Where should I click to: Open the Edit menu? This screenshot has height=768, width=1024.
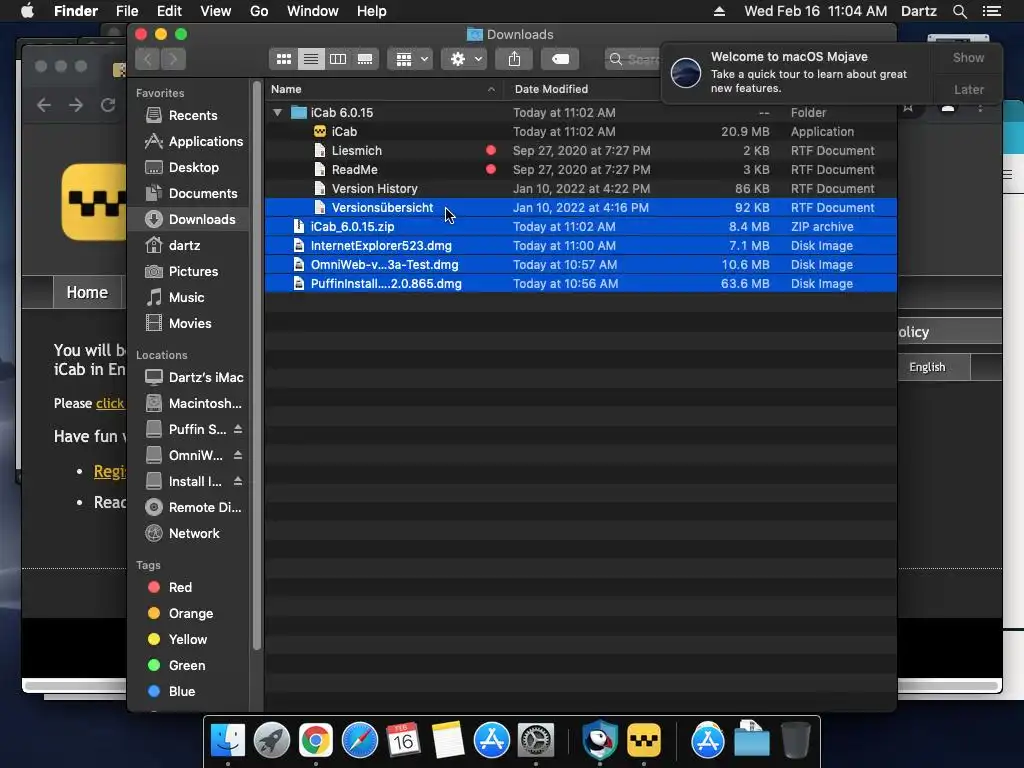point(169,11)
